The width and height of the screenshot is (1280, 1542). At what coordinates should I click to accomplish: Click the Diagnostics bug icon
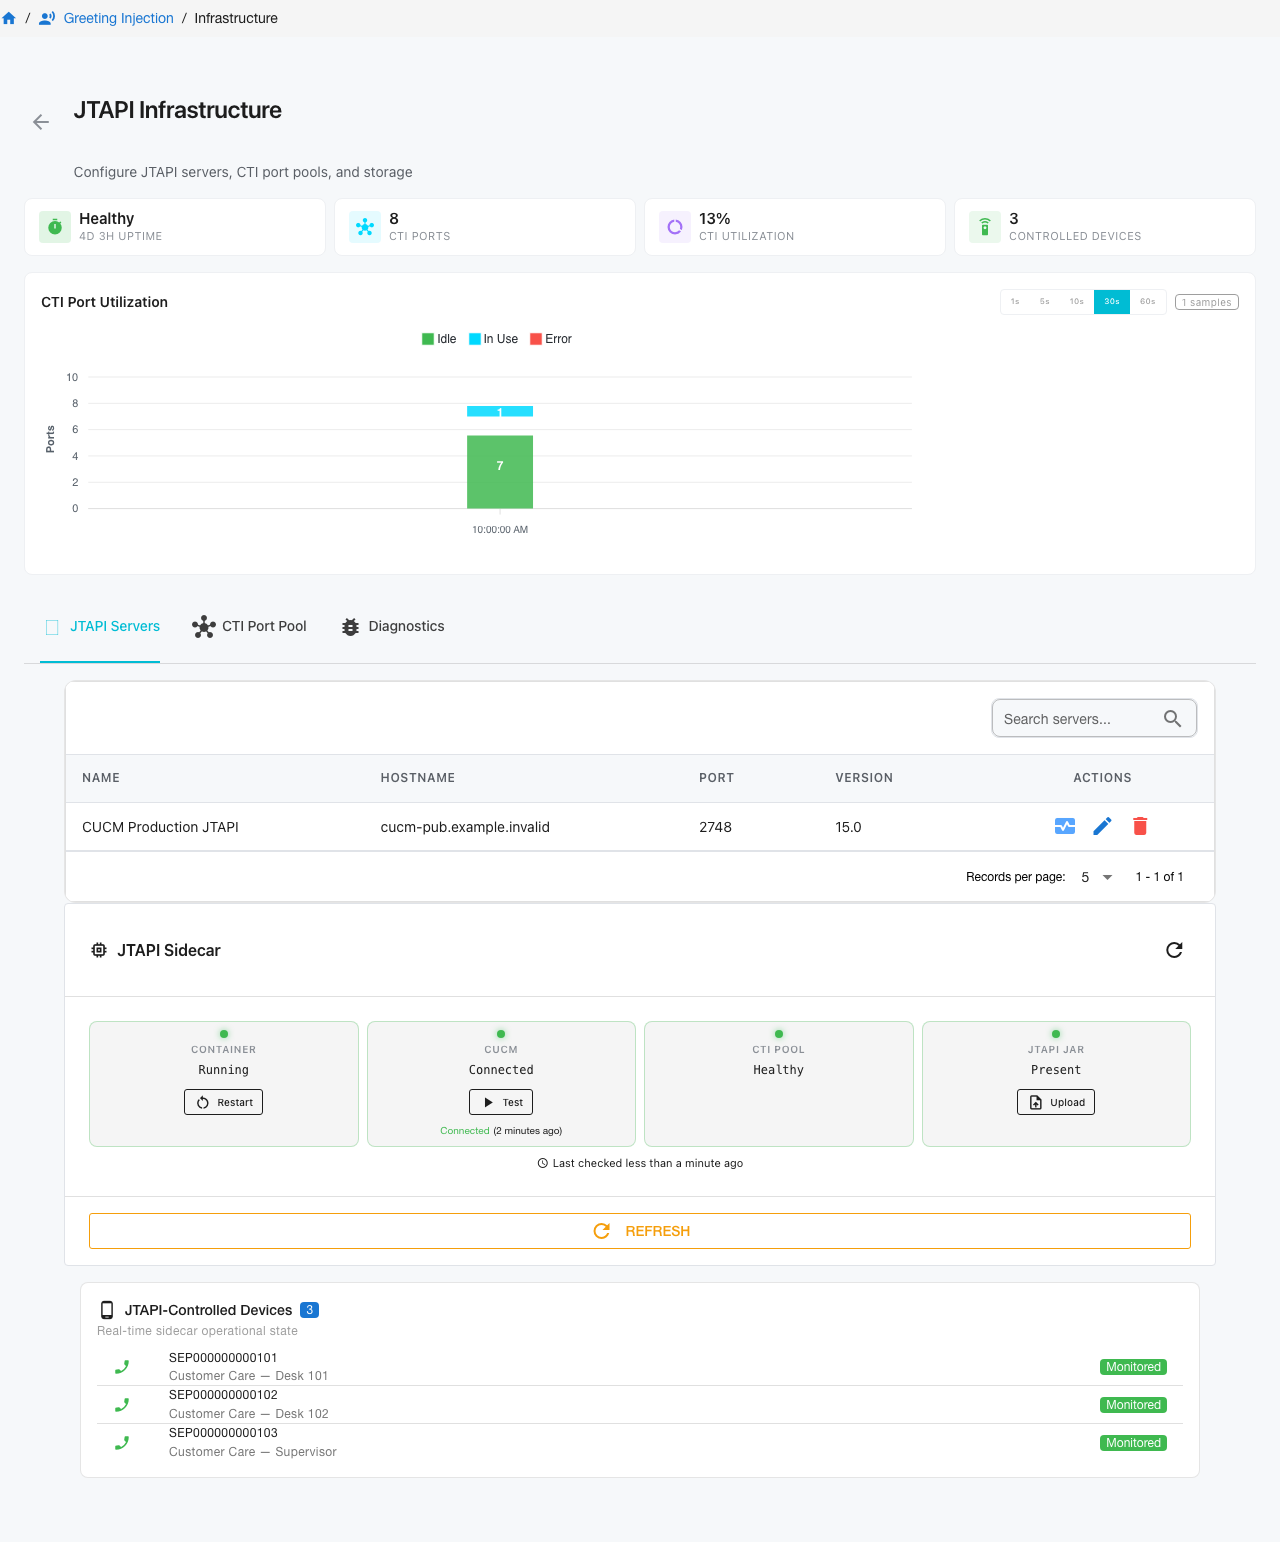tap(350, 627)
